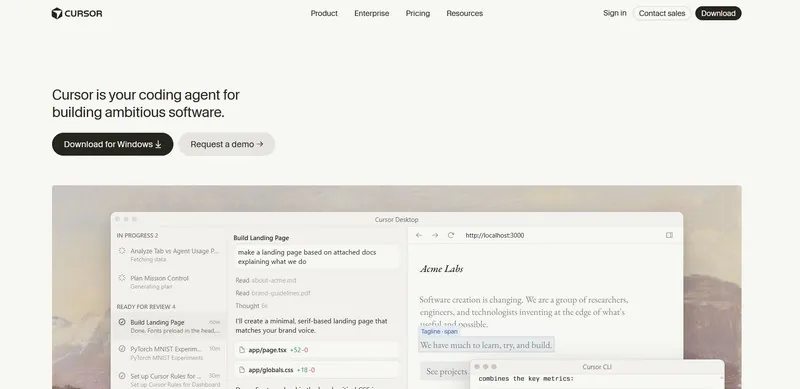
Task: Click the reload icon in Cursor Desktop
Action: tap(451, 235)
